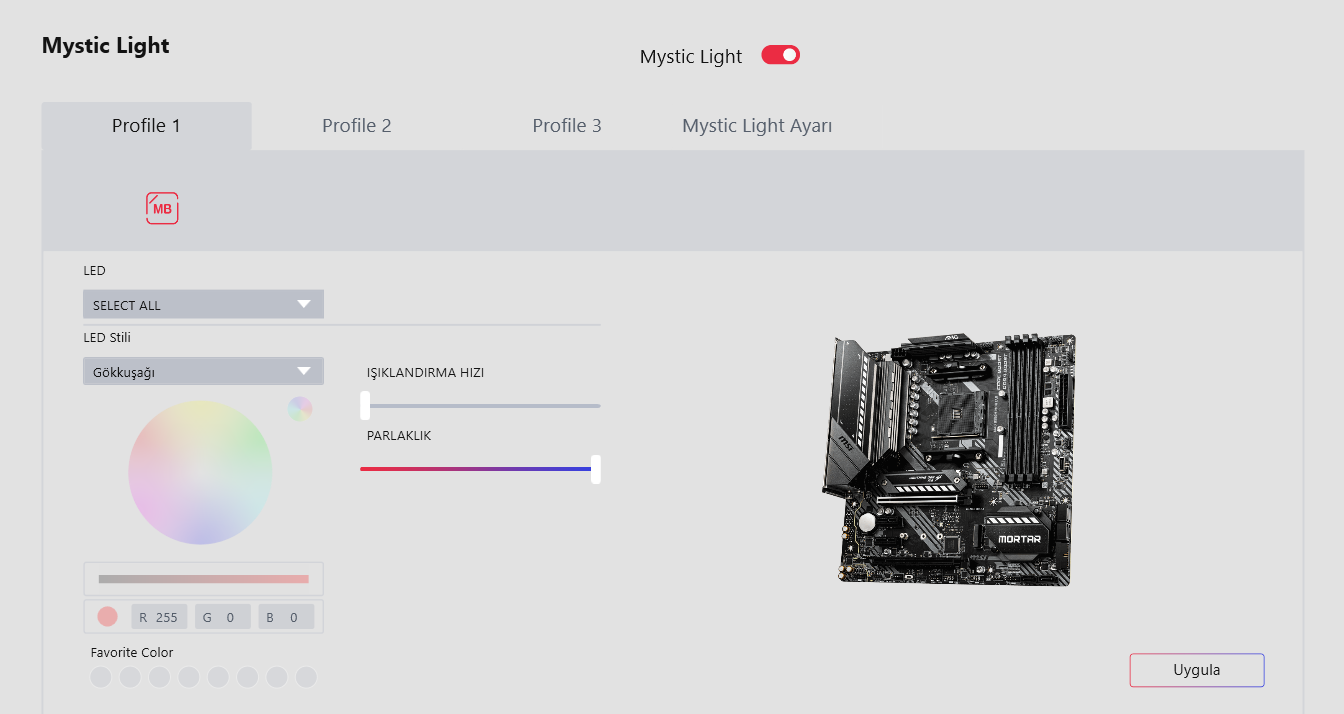
Task: Select the first Favorite Color slot
Action: 101,678
